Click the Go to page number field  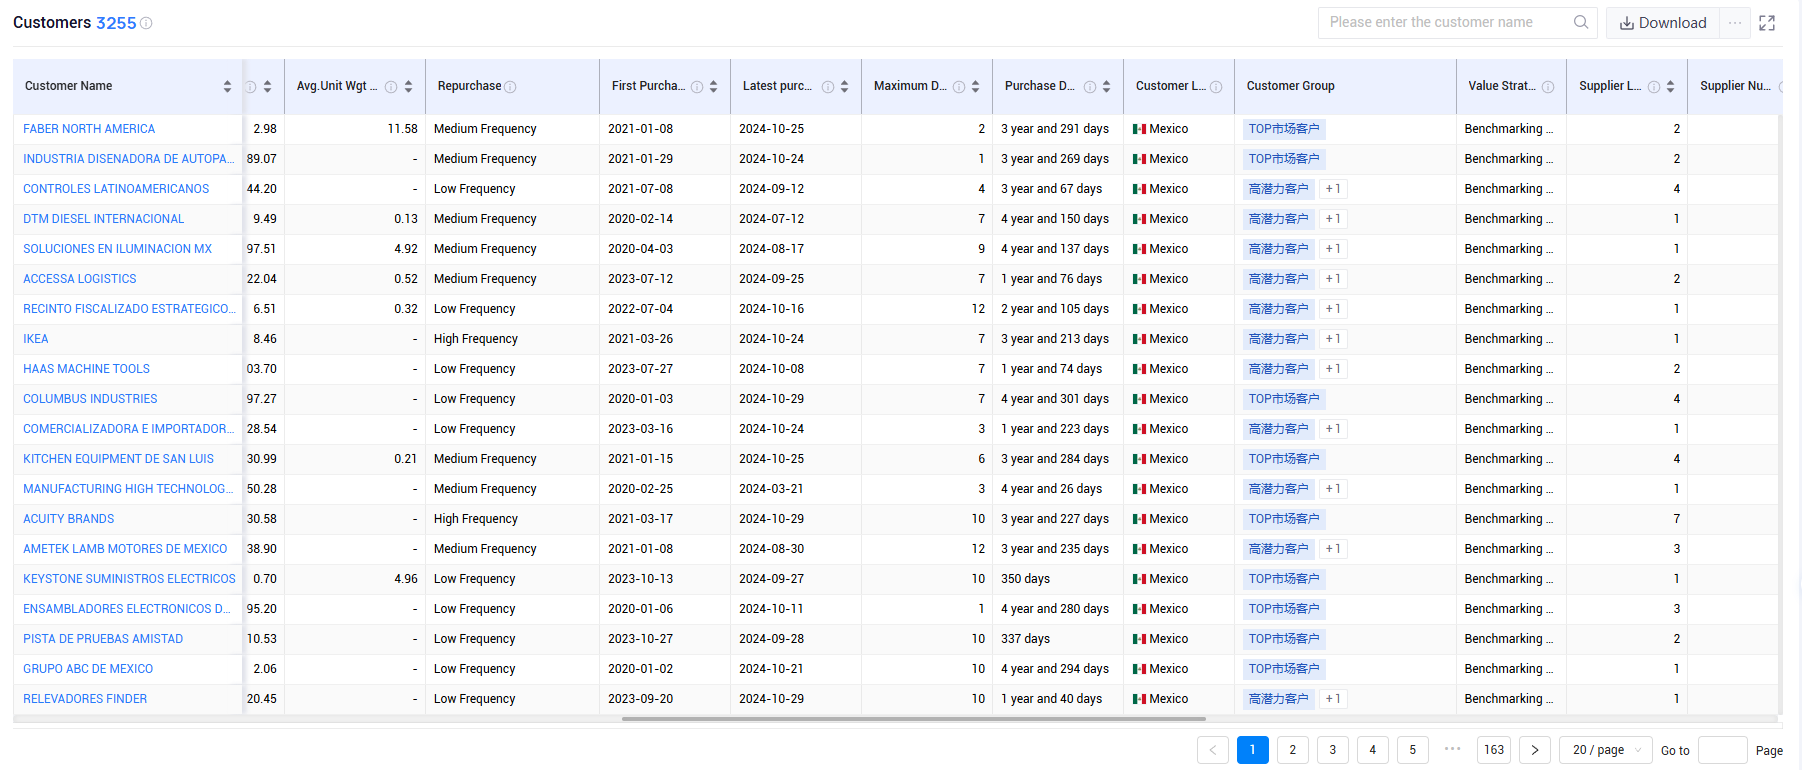1722,750
